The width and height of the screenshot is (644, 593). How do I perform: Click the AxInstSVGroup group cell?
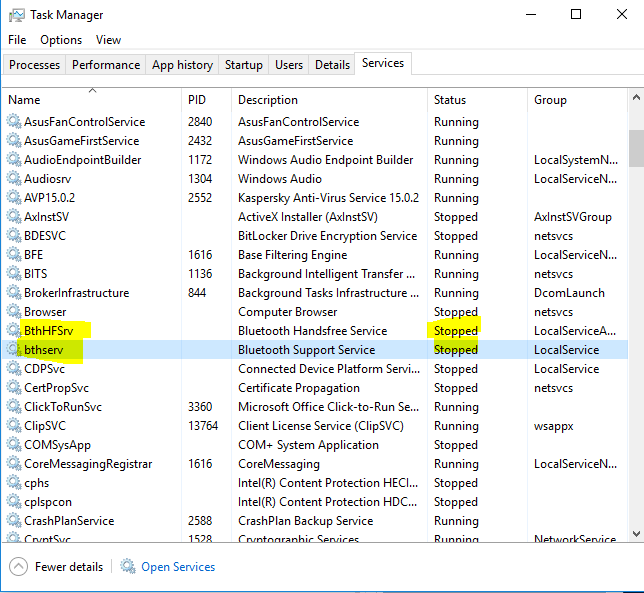tap(573, 216)
